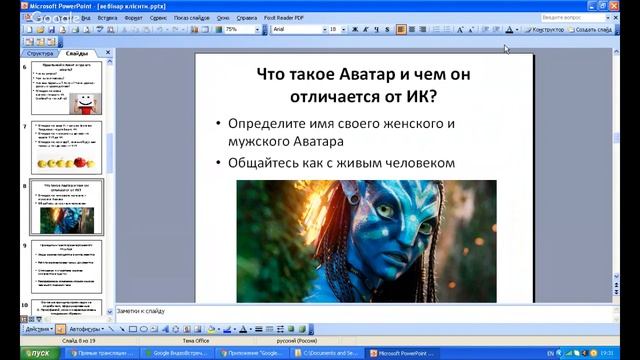Open the Вставка menu
Screen dimensions: 640x360
click(x=107, y=18)
